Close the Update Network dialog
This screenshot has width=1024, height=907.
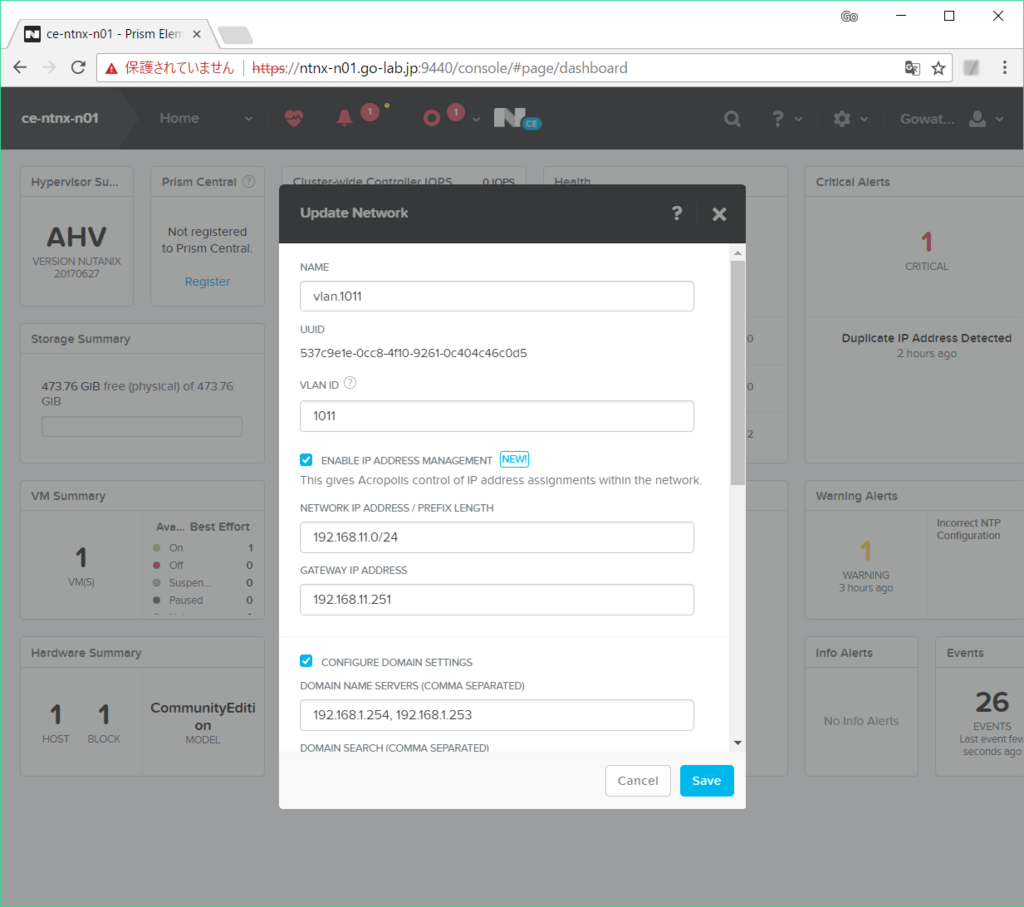pyautogui.click(x=719, y=214)
